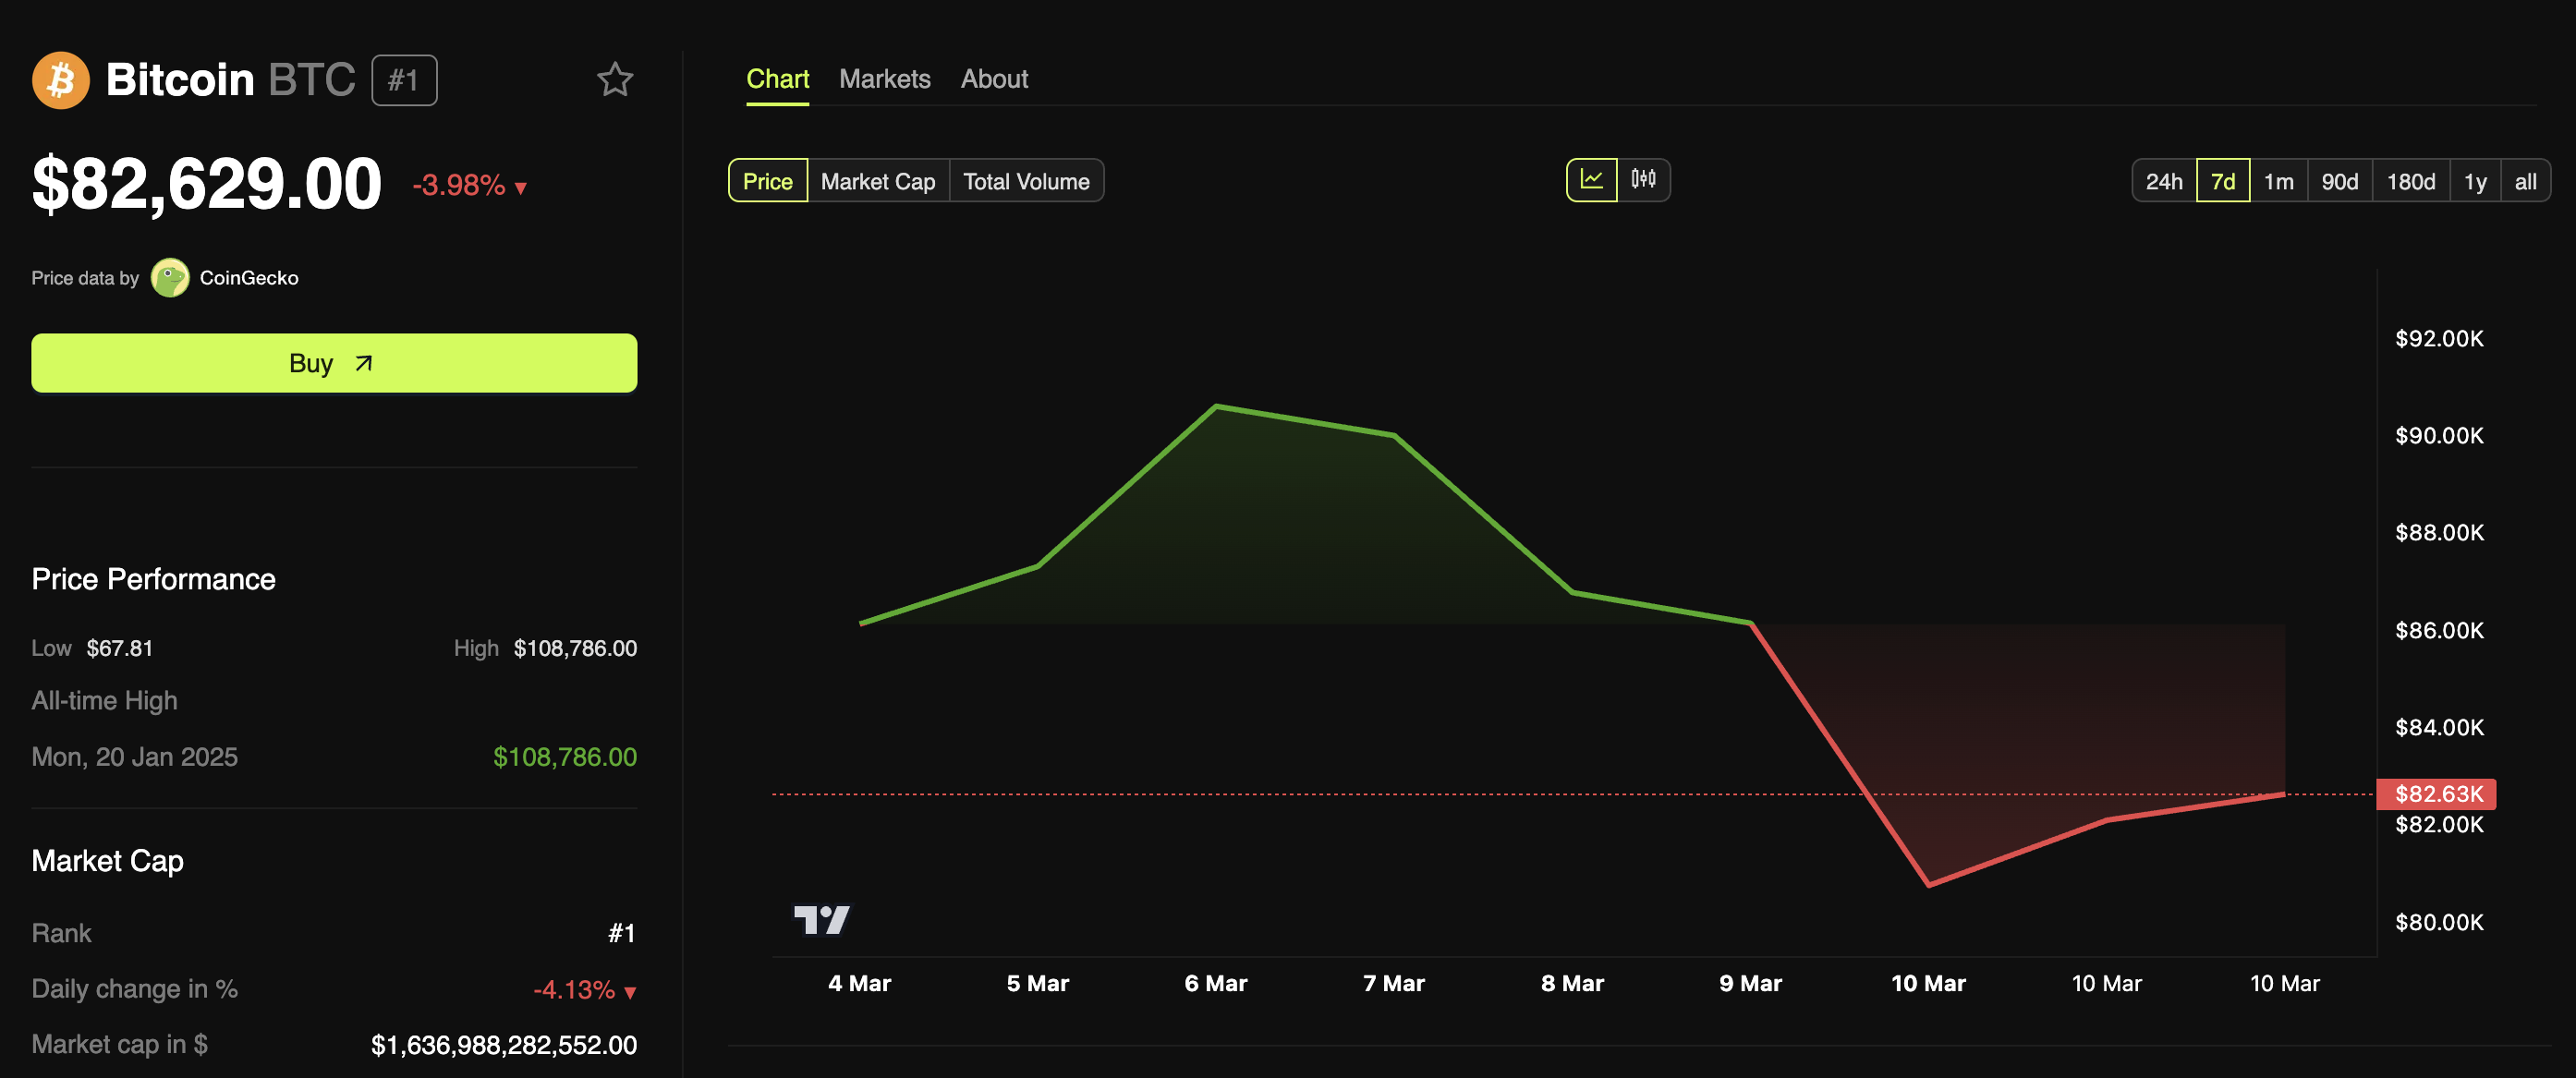Viewport: 2576px width, 1078px height.
Task: Open the About tab
Action: (994, 79)
